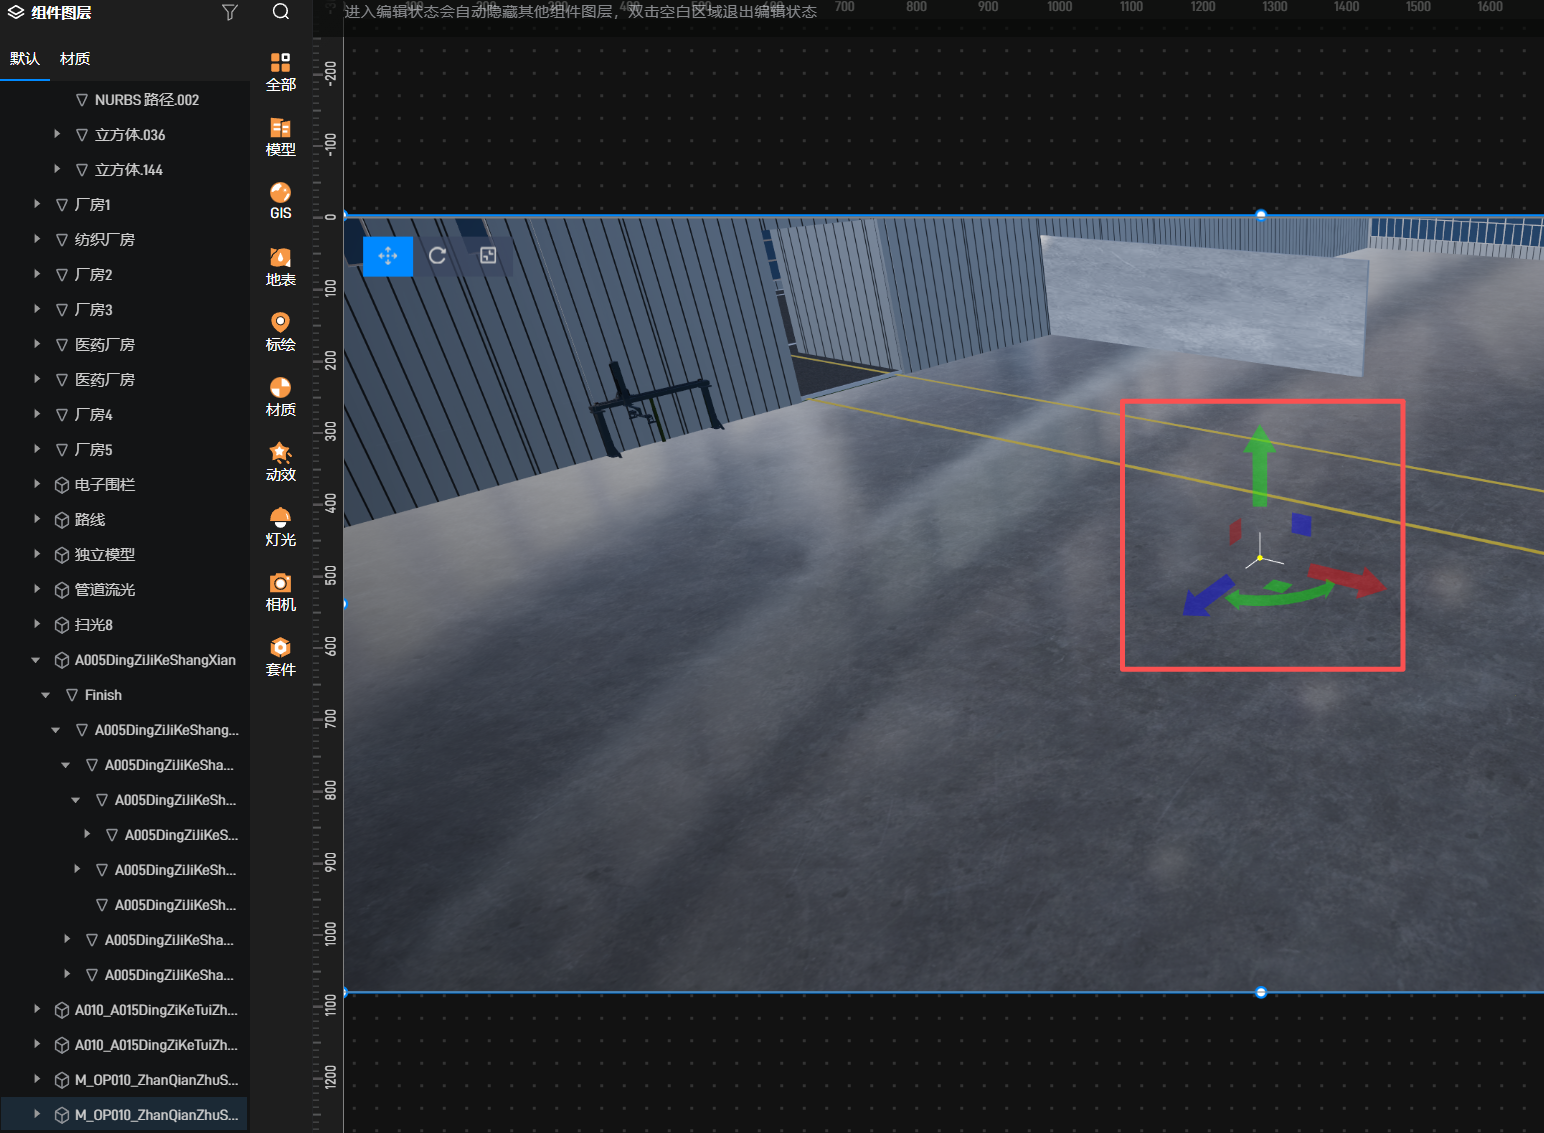The height and width of the screenshot is (1133, 1544).
Task: Open the 模型 (model) category
Action: click(280, 136)
